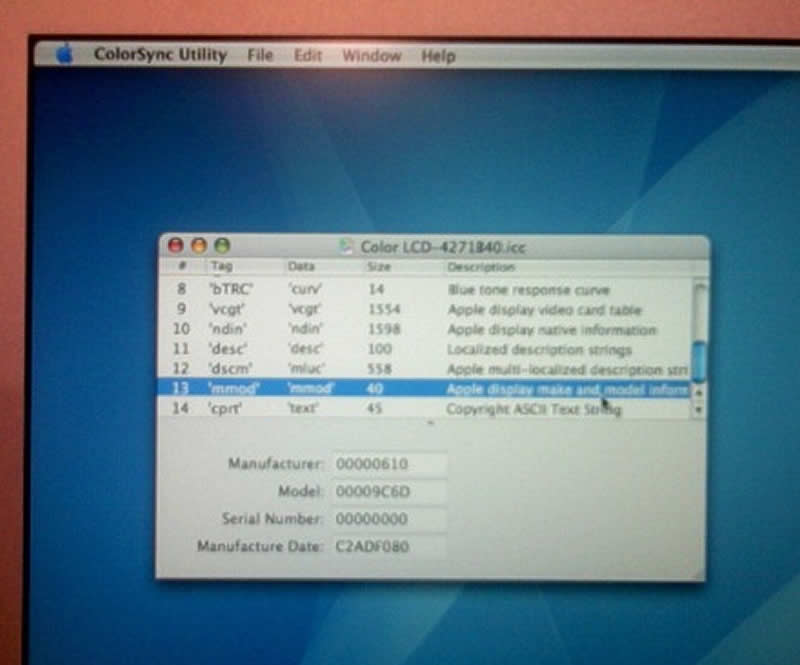The image size is (800, 665).
Task: Select the 'bTRC' tag row
Action: 426,289
